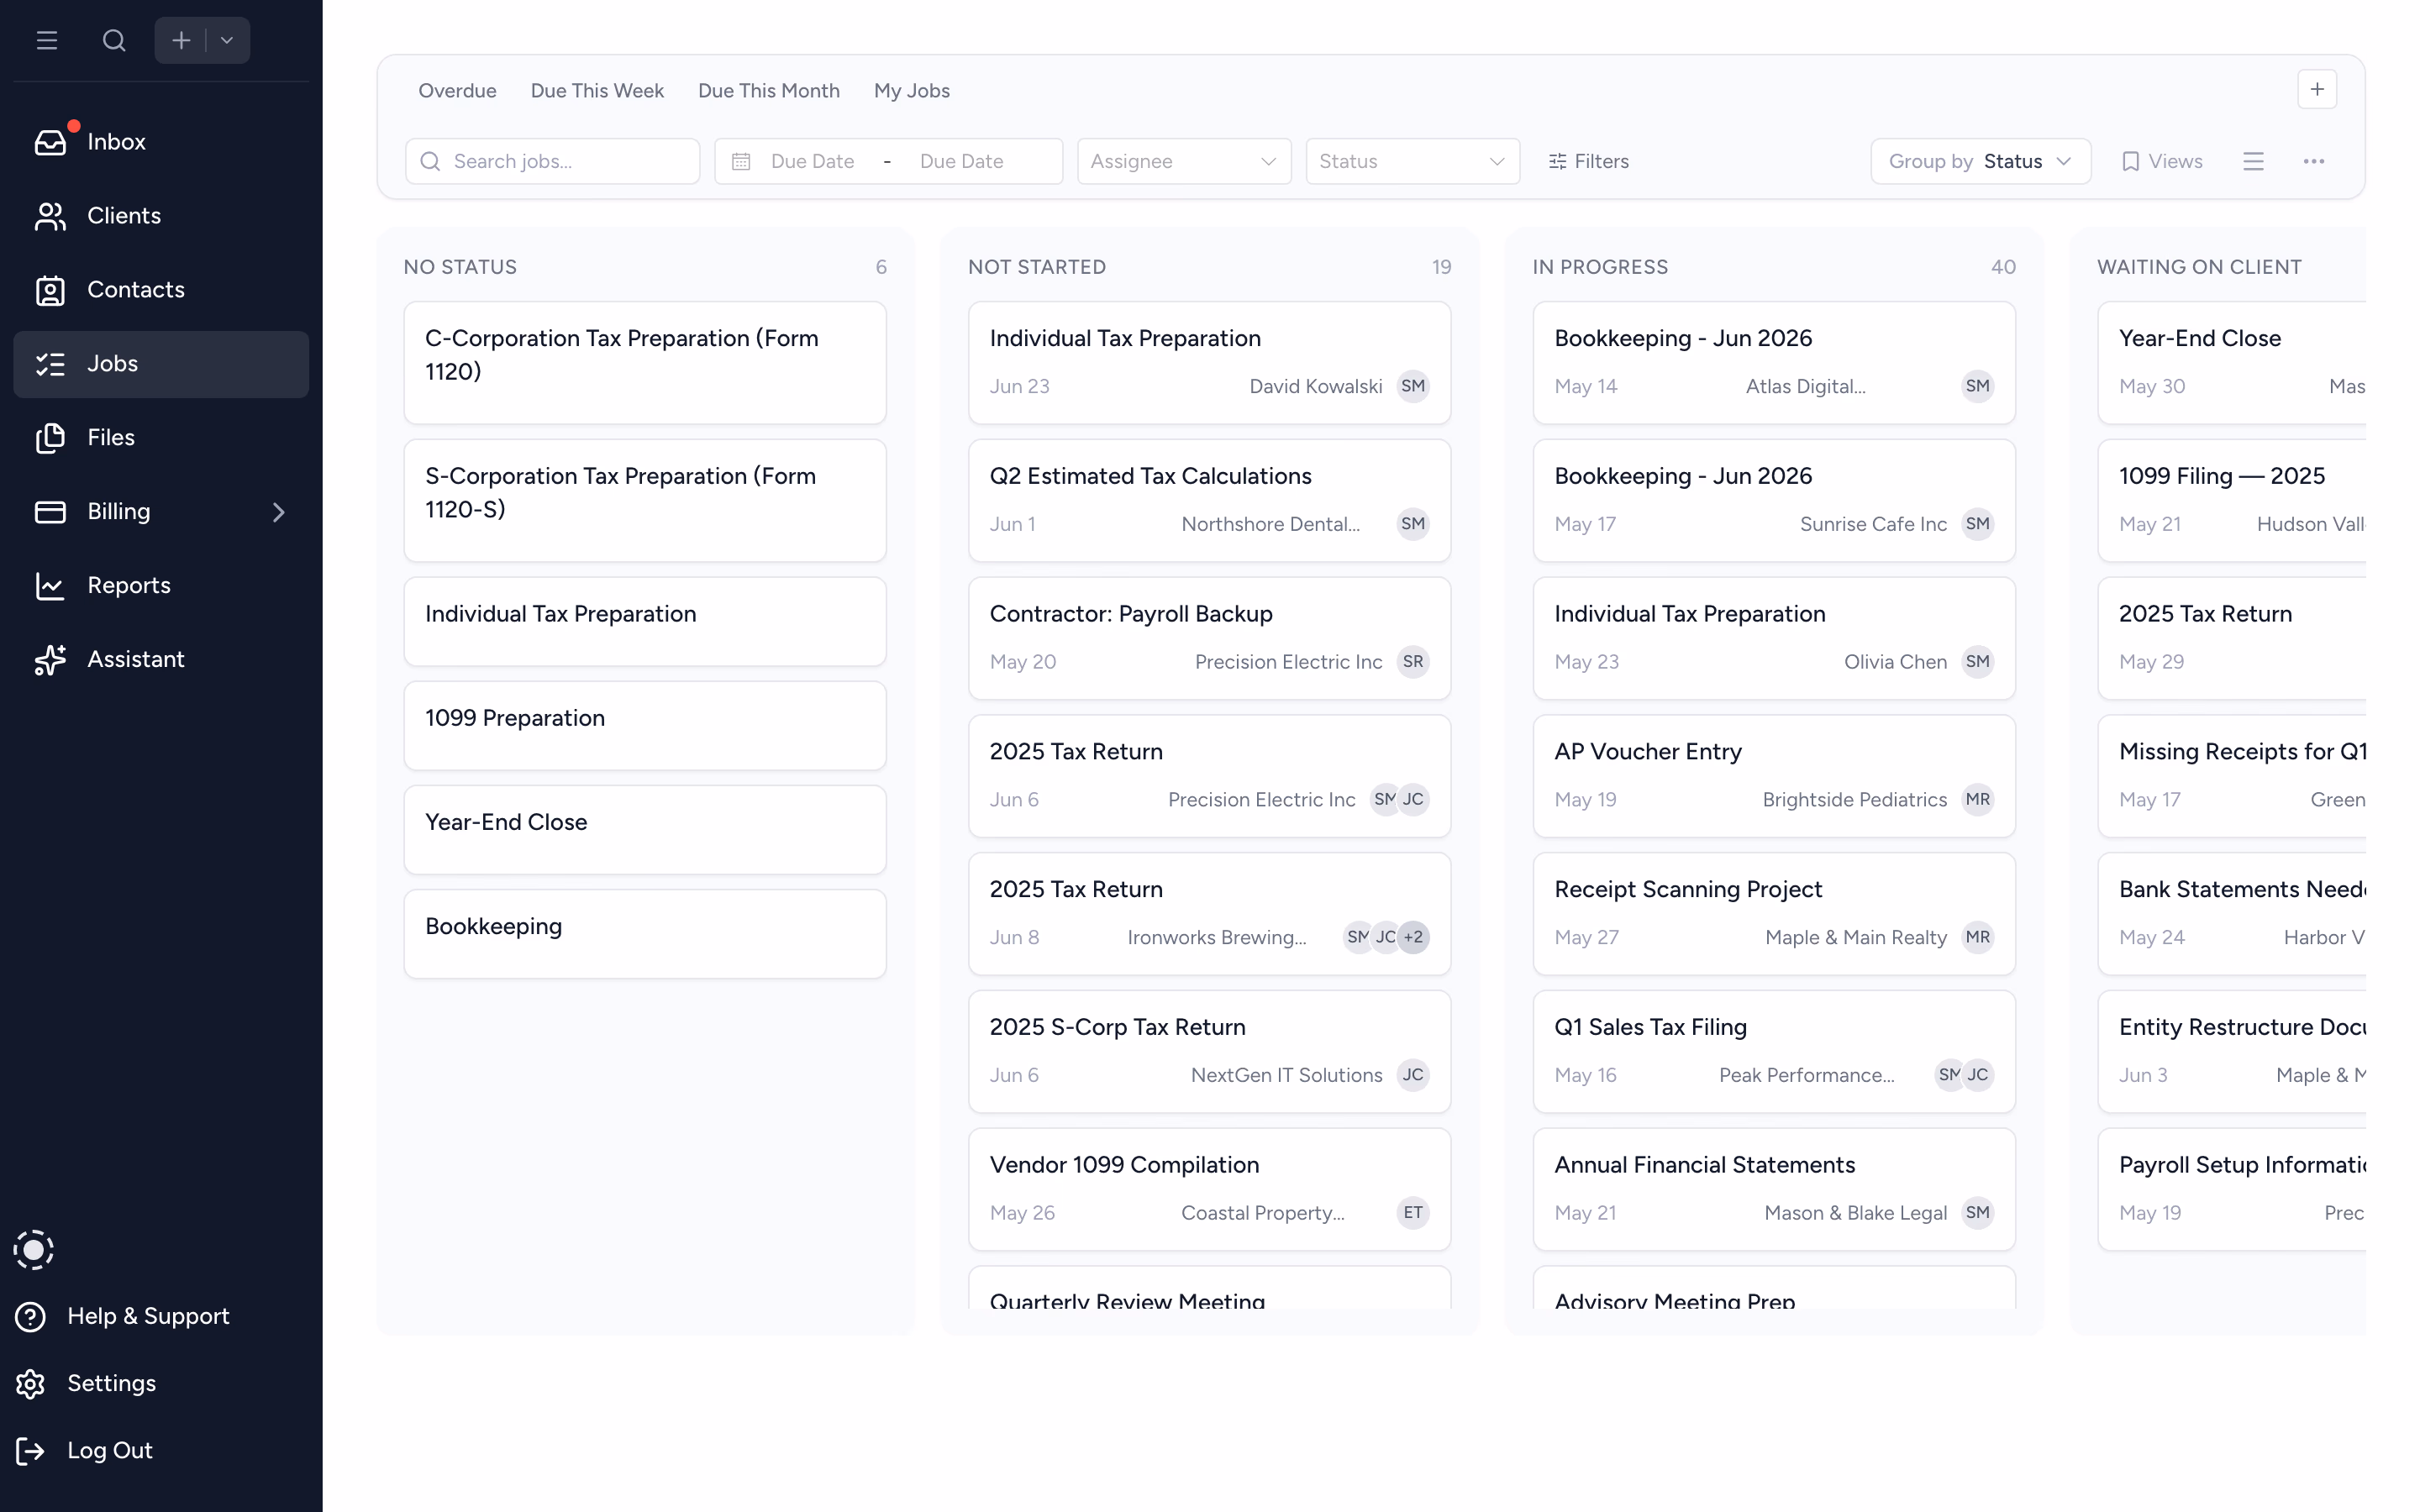Switch to Due This Month tab
Viewport: 2420px width, 1512px height.
769,91
